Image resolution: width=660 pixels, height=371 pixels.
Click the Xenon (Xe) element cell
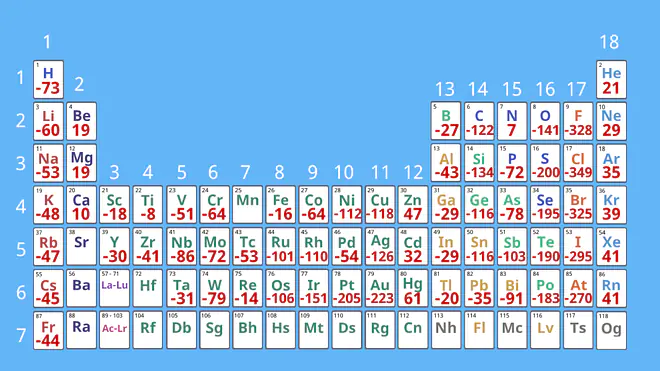click(x=611, y=247)
